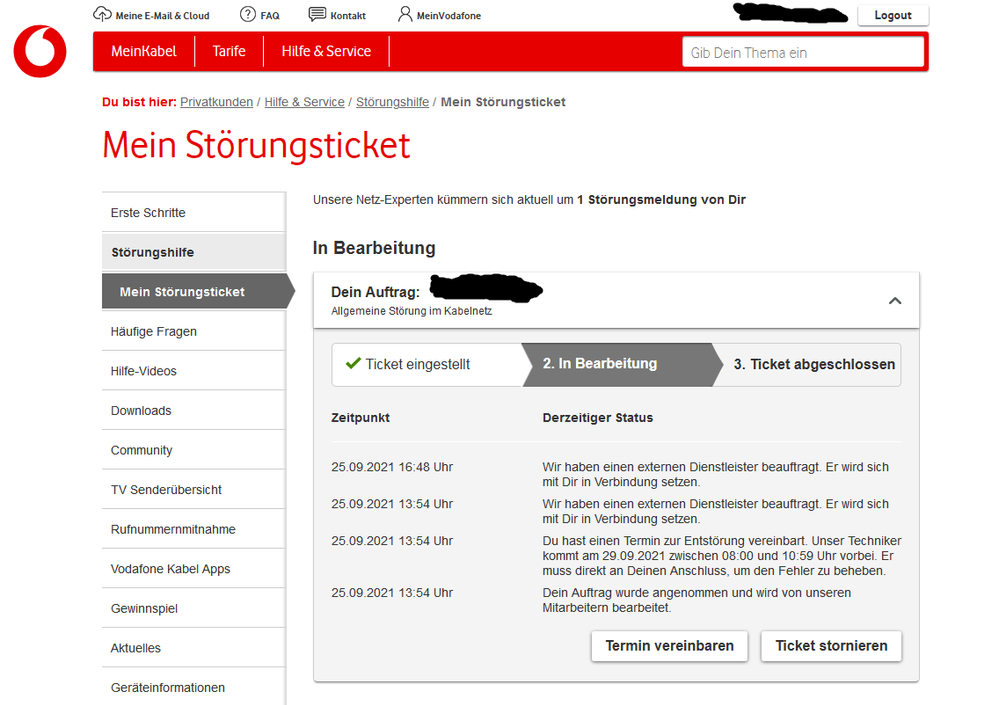Viewport: 999px width, 705px height.
Task: Open Gewinnspiel in sidebar
Action: tap(193, 608)
